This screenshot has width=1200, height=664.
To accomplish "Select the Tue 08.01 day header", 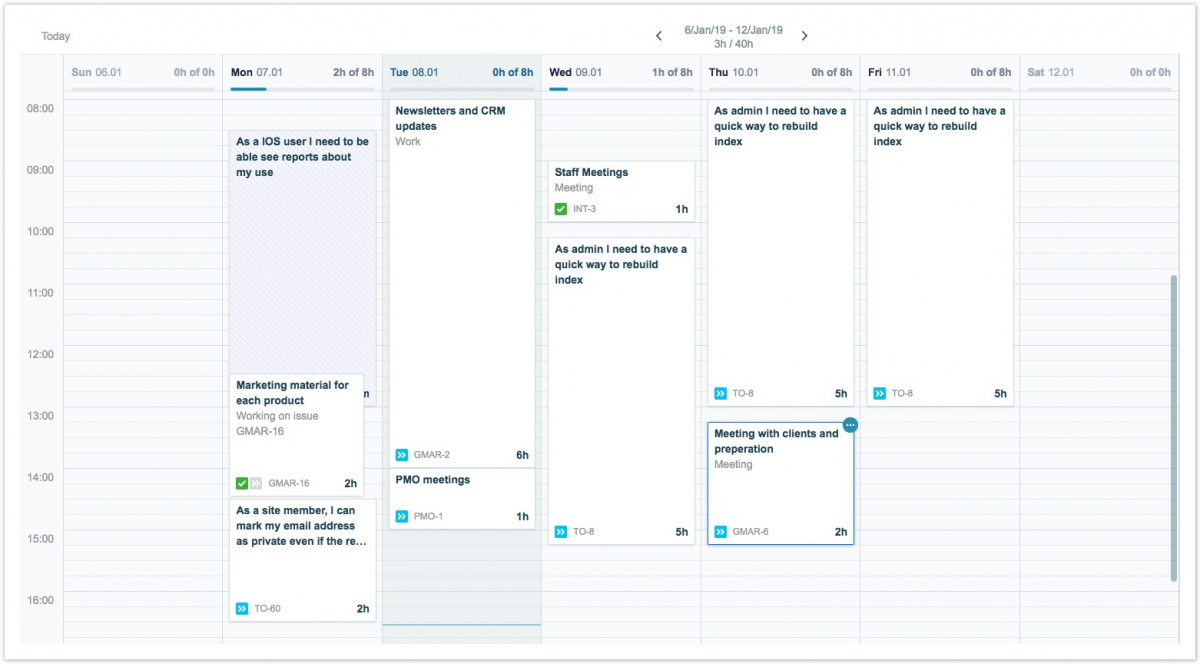I will 414,72.
